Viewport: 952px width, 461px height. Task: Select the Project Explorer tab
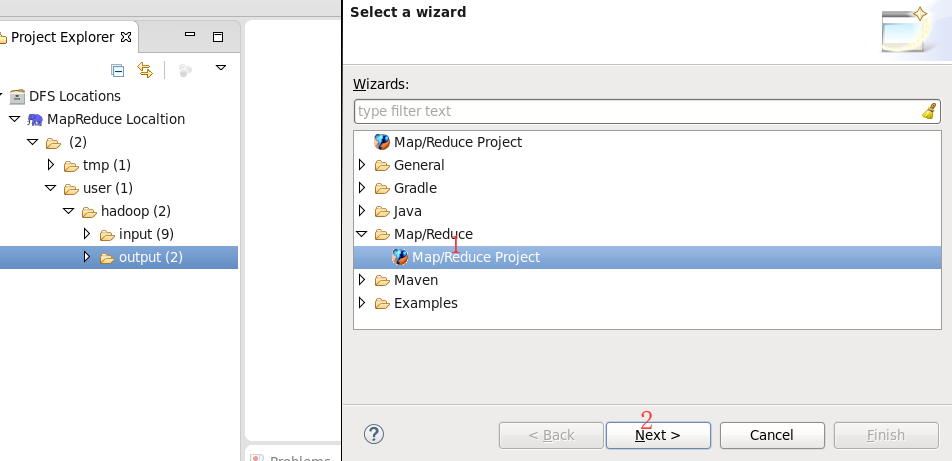(62, 37)
